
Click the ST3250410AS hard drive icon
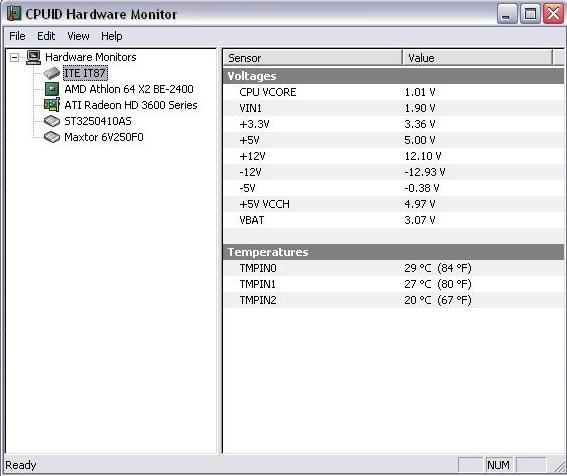(x=52, y=121)
